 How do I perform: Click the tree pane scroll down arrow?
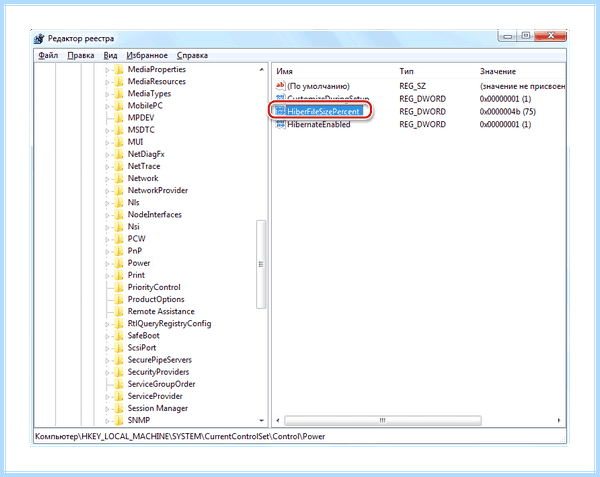pyautogui.click(x=262, y=420)
